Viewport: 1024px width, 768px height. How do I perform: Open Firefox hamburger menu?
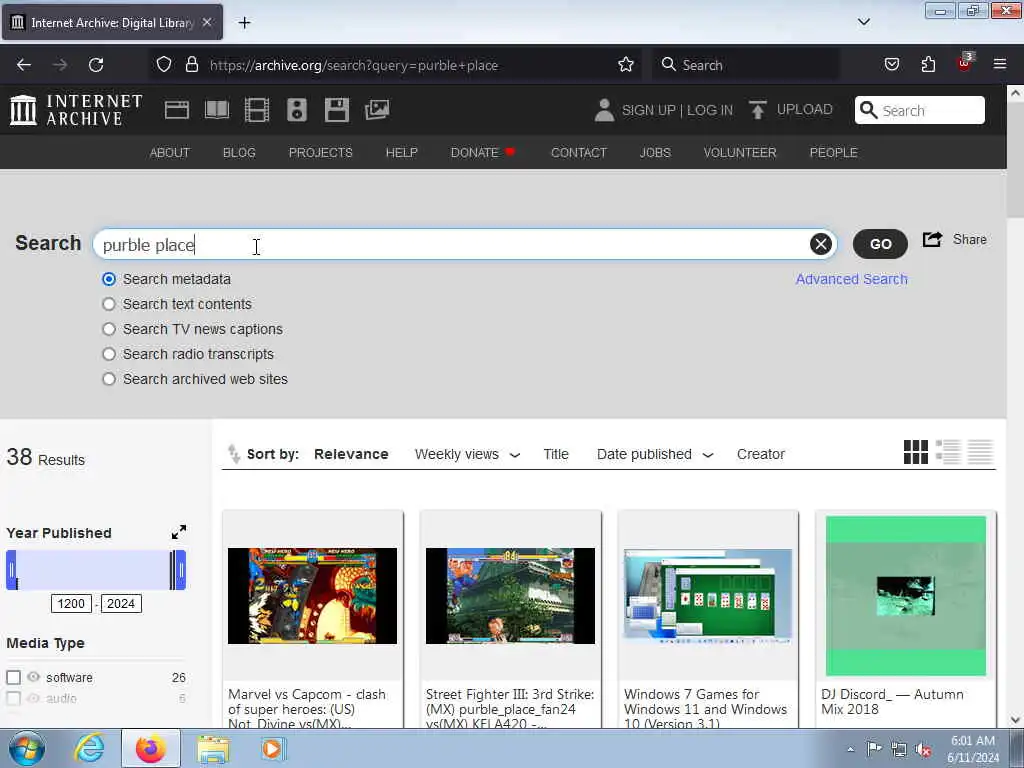coord(1000,64)
